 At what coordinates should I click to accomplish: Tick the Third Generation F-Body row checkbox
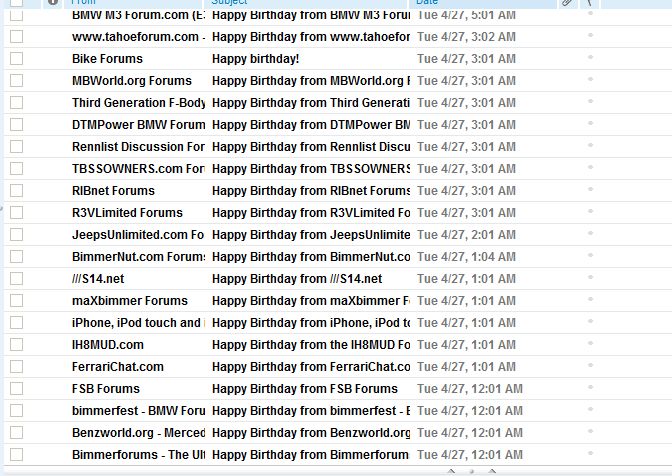pyautogui.click(x=16, y=102)
